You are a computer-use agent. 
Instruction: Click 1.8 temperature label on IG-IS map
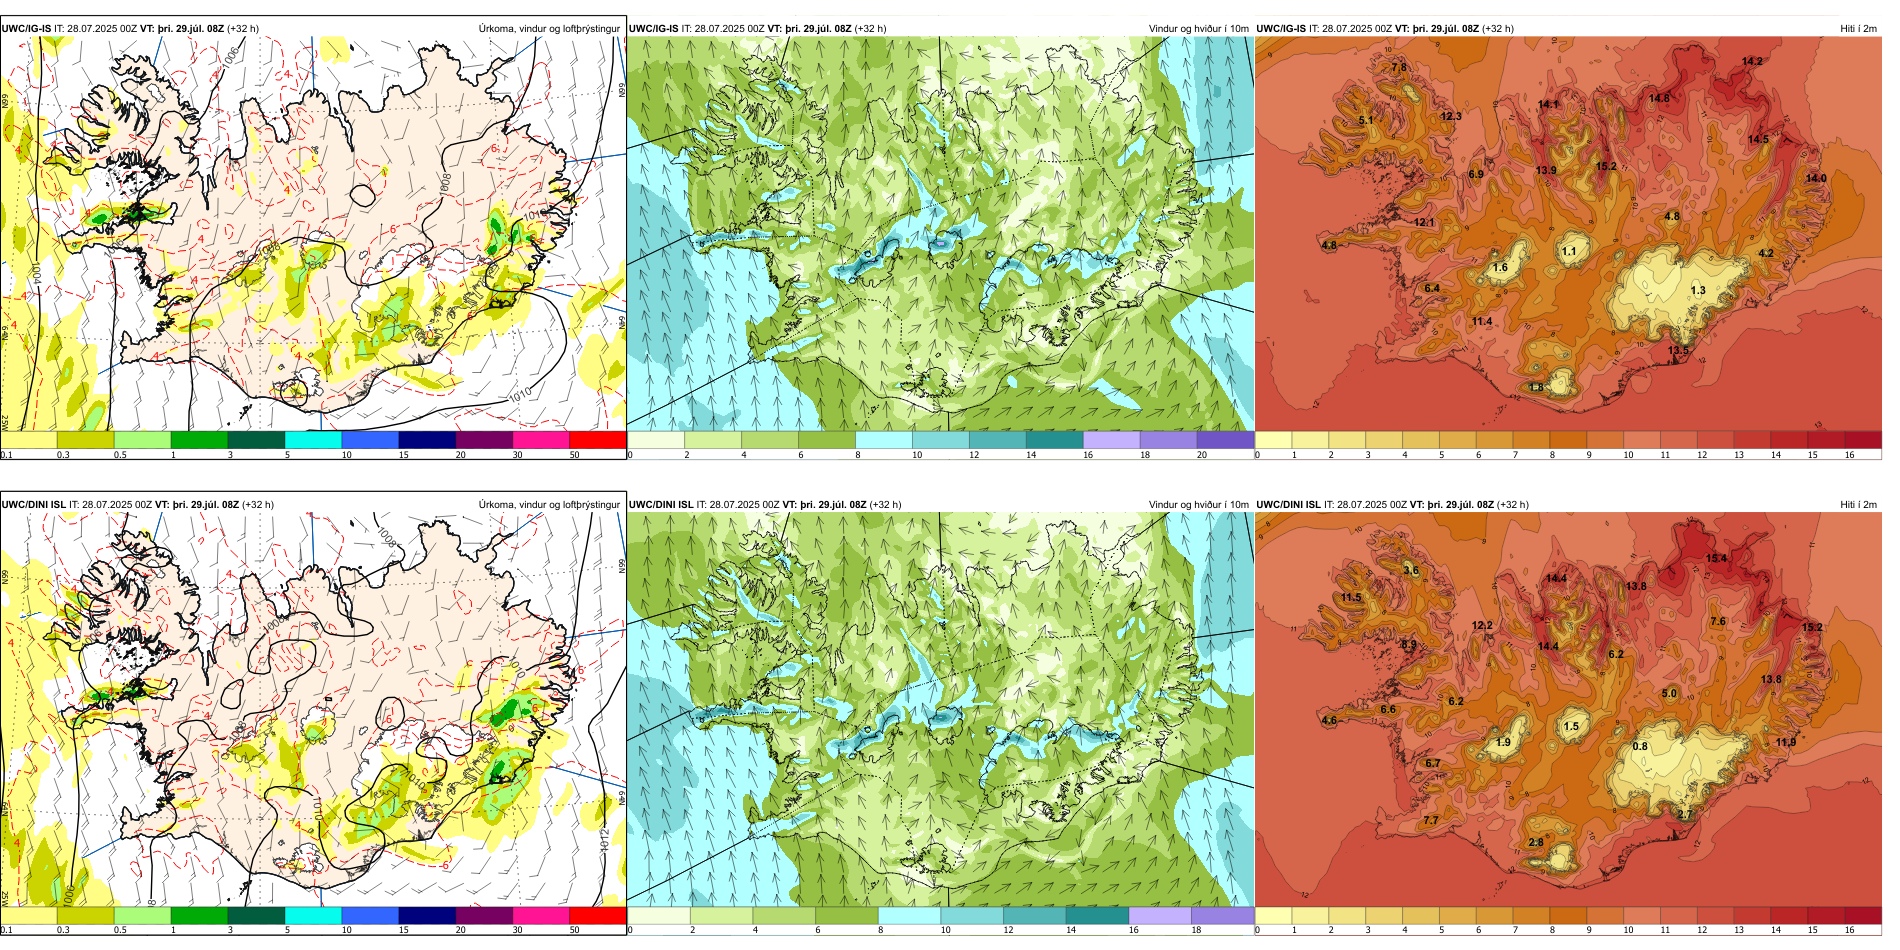coord(1537,387)
